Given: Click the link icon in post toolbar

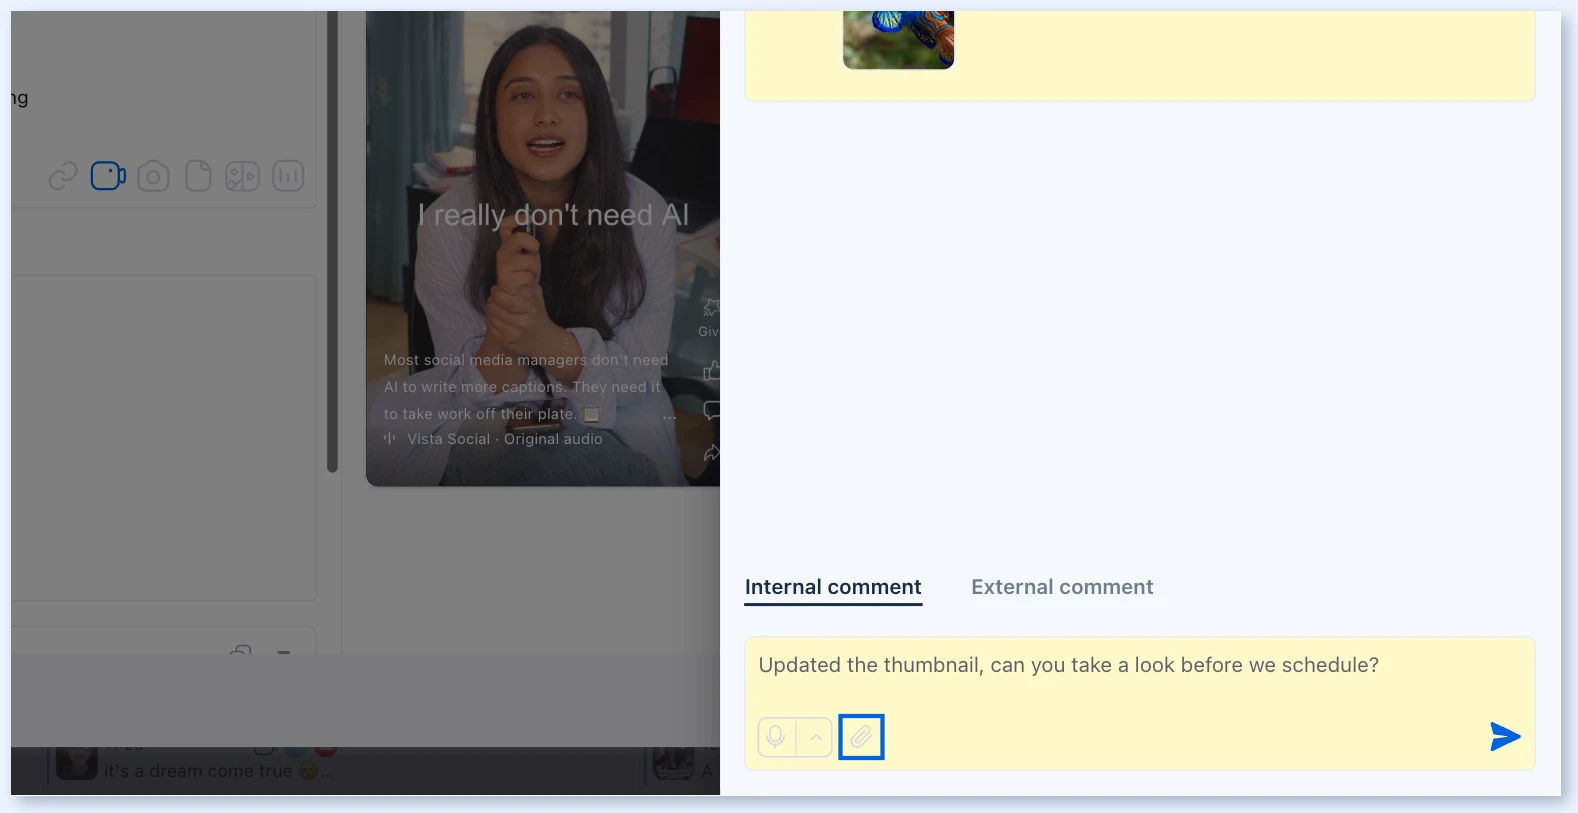Looking at the screenshot, I should point(63,176).
